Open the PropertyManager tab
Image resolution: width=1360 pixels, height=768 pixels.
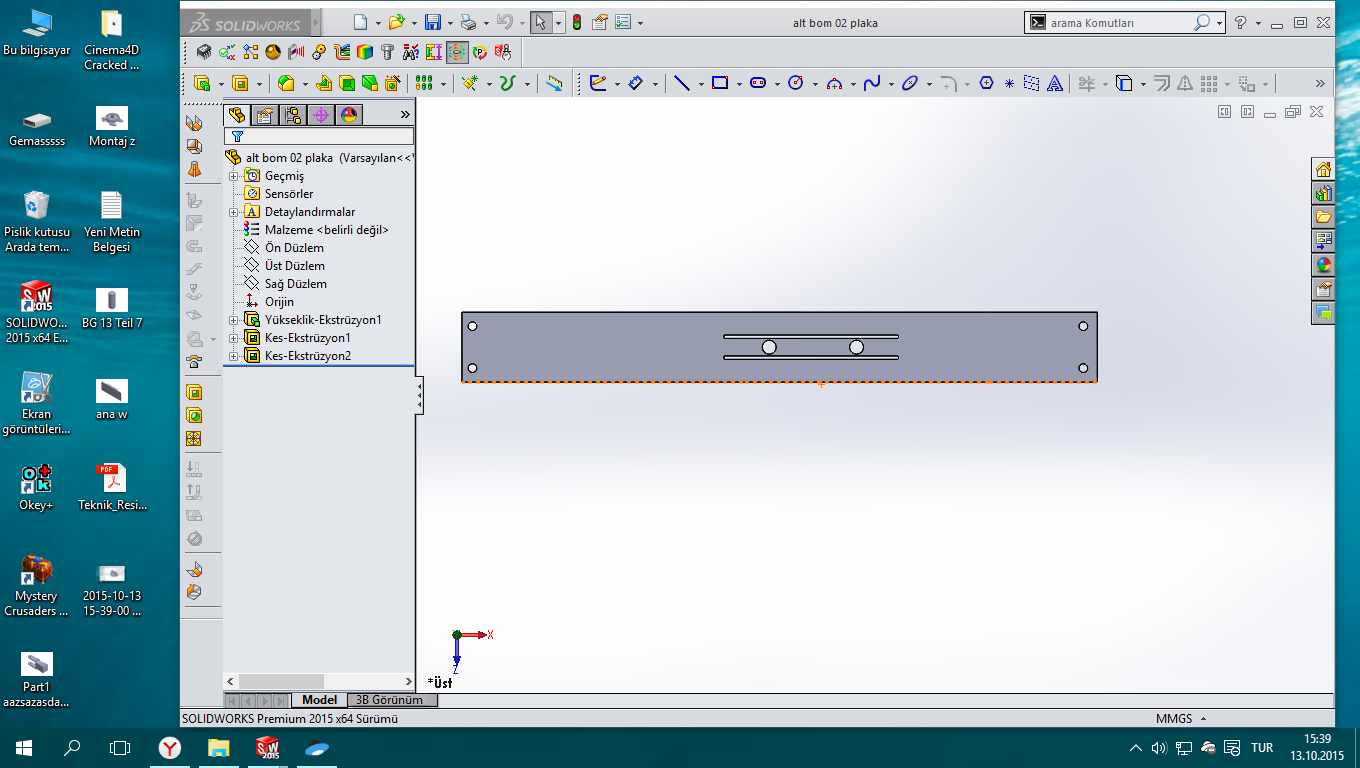pyautogui.click(x=265, y=115)
